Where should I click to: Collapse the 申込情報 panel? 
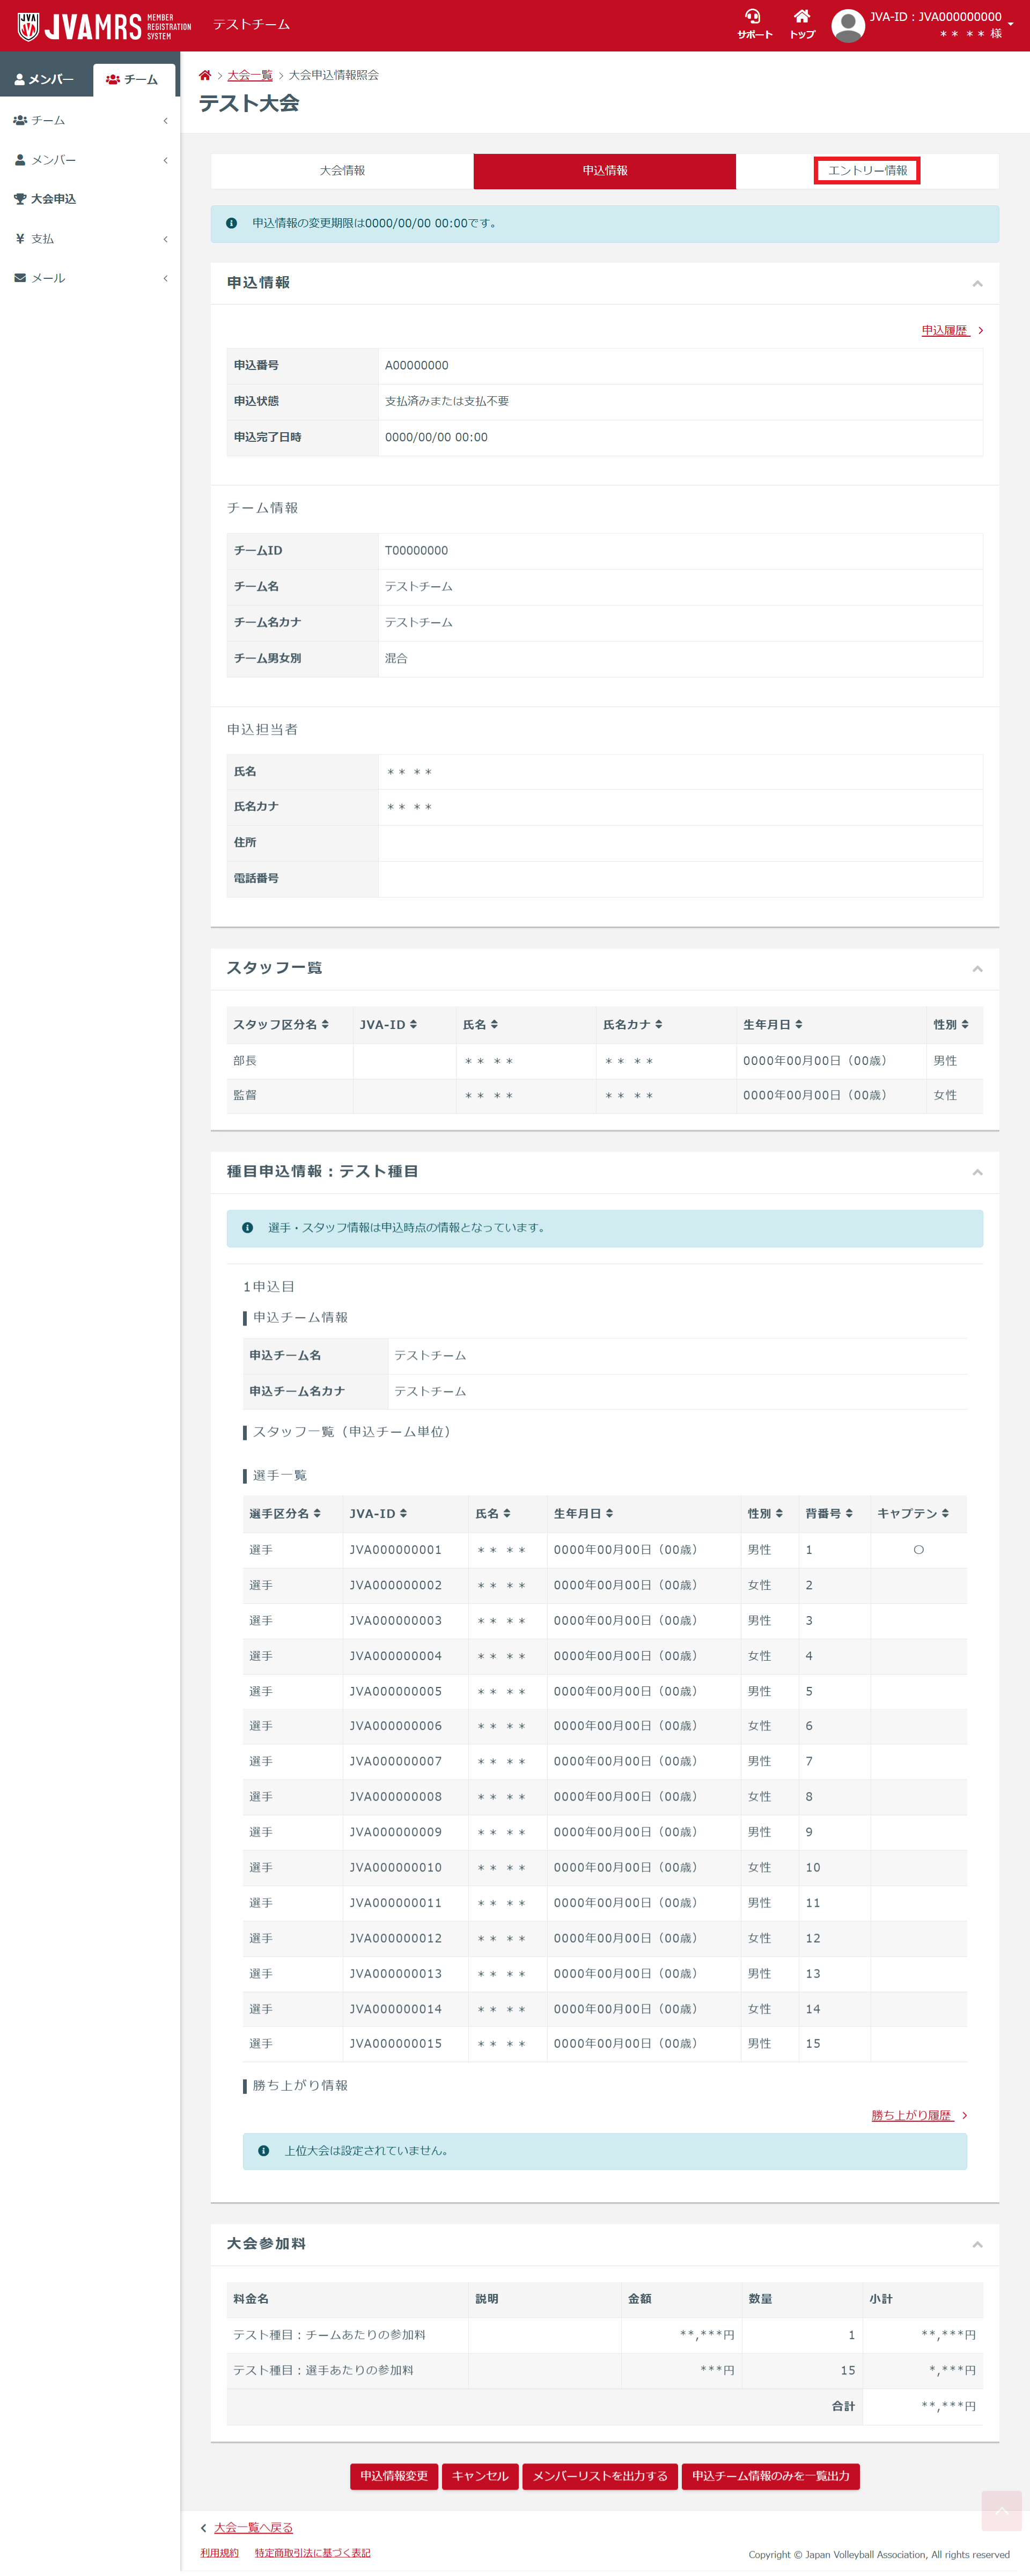point(977,284)
